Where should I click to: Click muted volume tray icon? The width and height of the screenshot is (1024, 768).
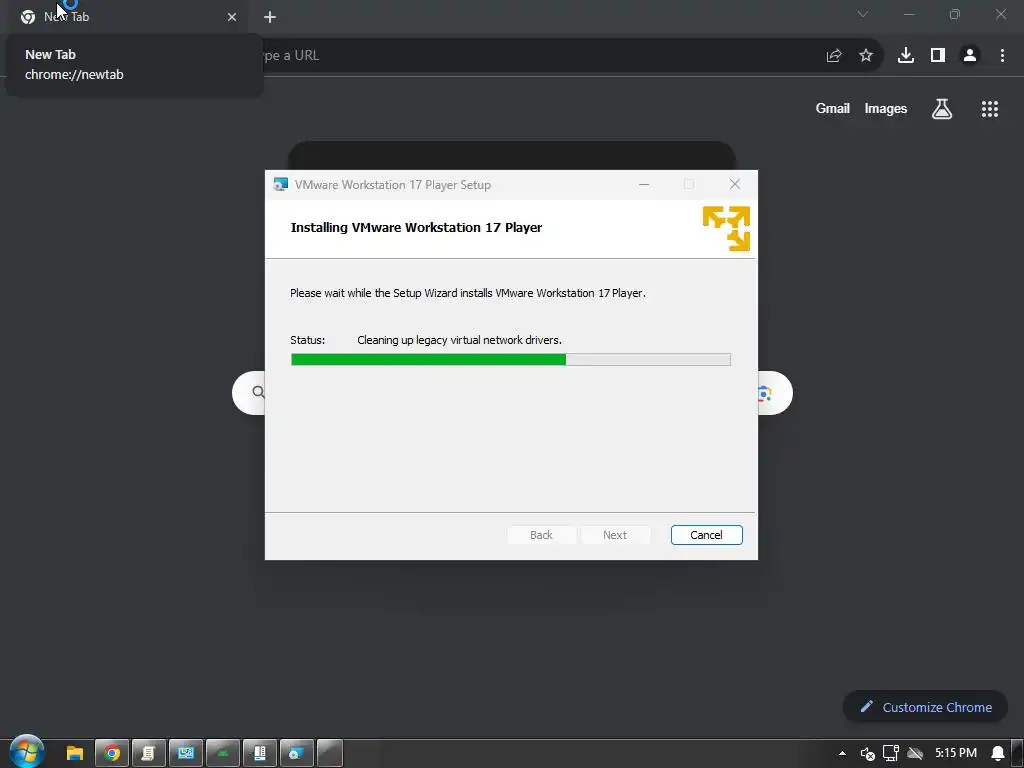coord(867,754)
